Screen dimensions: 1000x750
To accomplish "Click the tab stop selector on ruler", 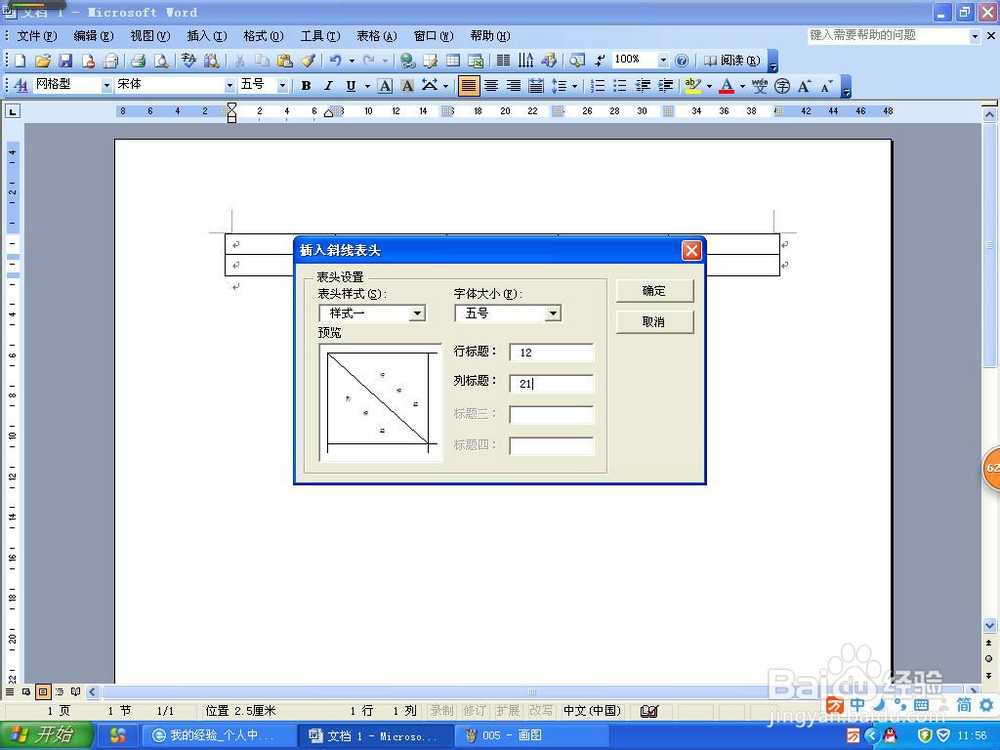I will click(x=12, y=111).
